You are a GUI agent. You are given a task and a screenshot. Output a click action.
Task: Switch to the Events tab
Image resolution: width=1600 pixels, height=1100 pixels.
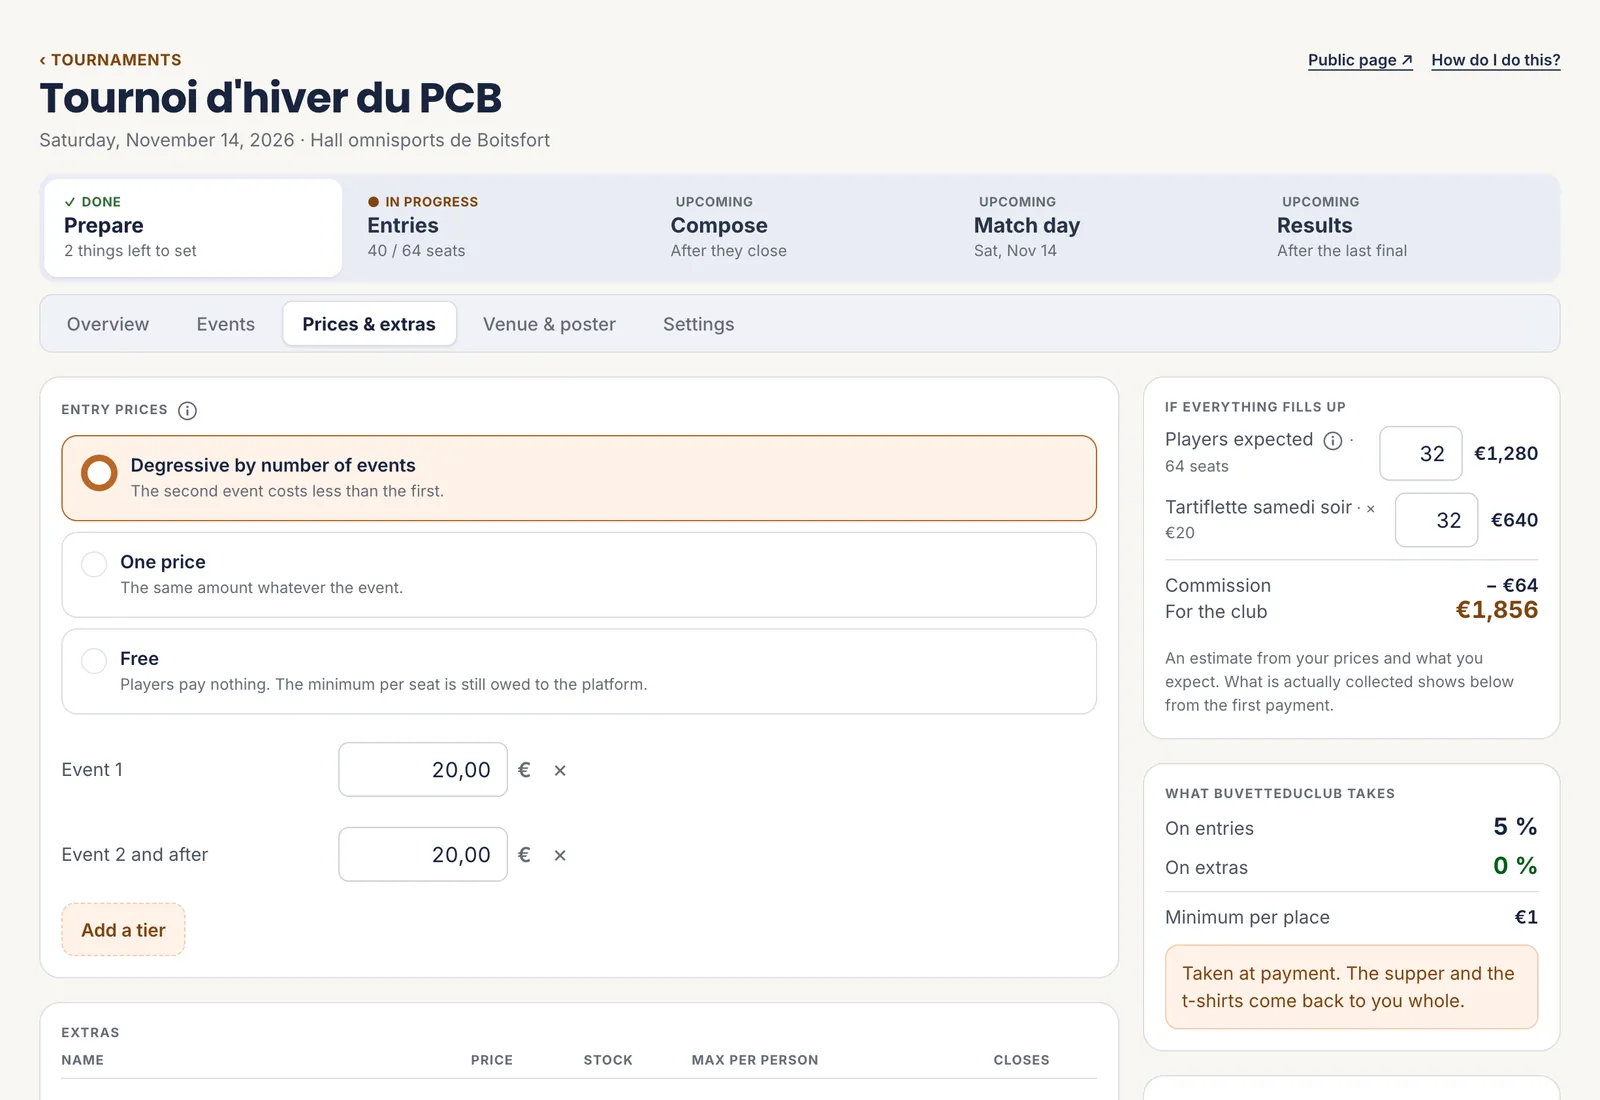pyautogui.click(x=226, y=324)
